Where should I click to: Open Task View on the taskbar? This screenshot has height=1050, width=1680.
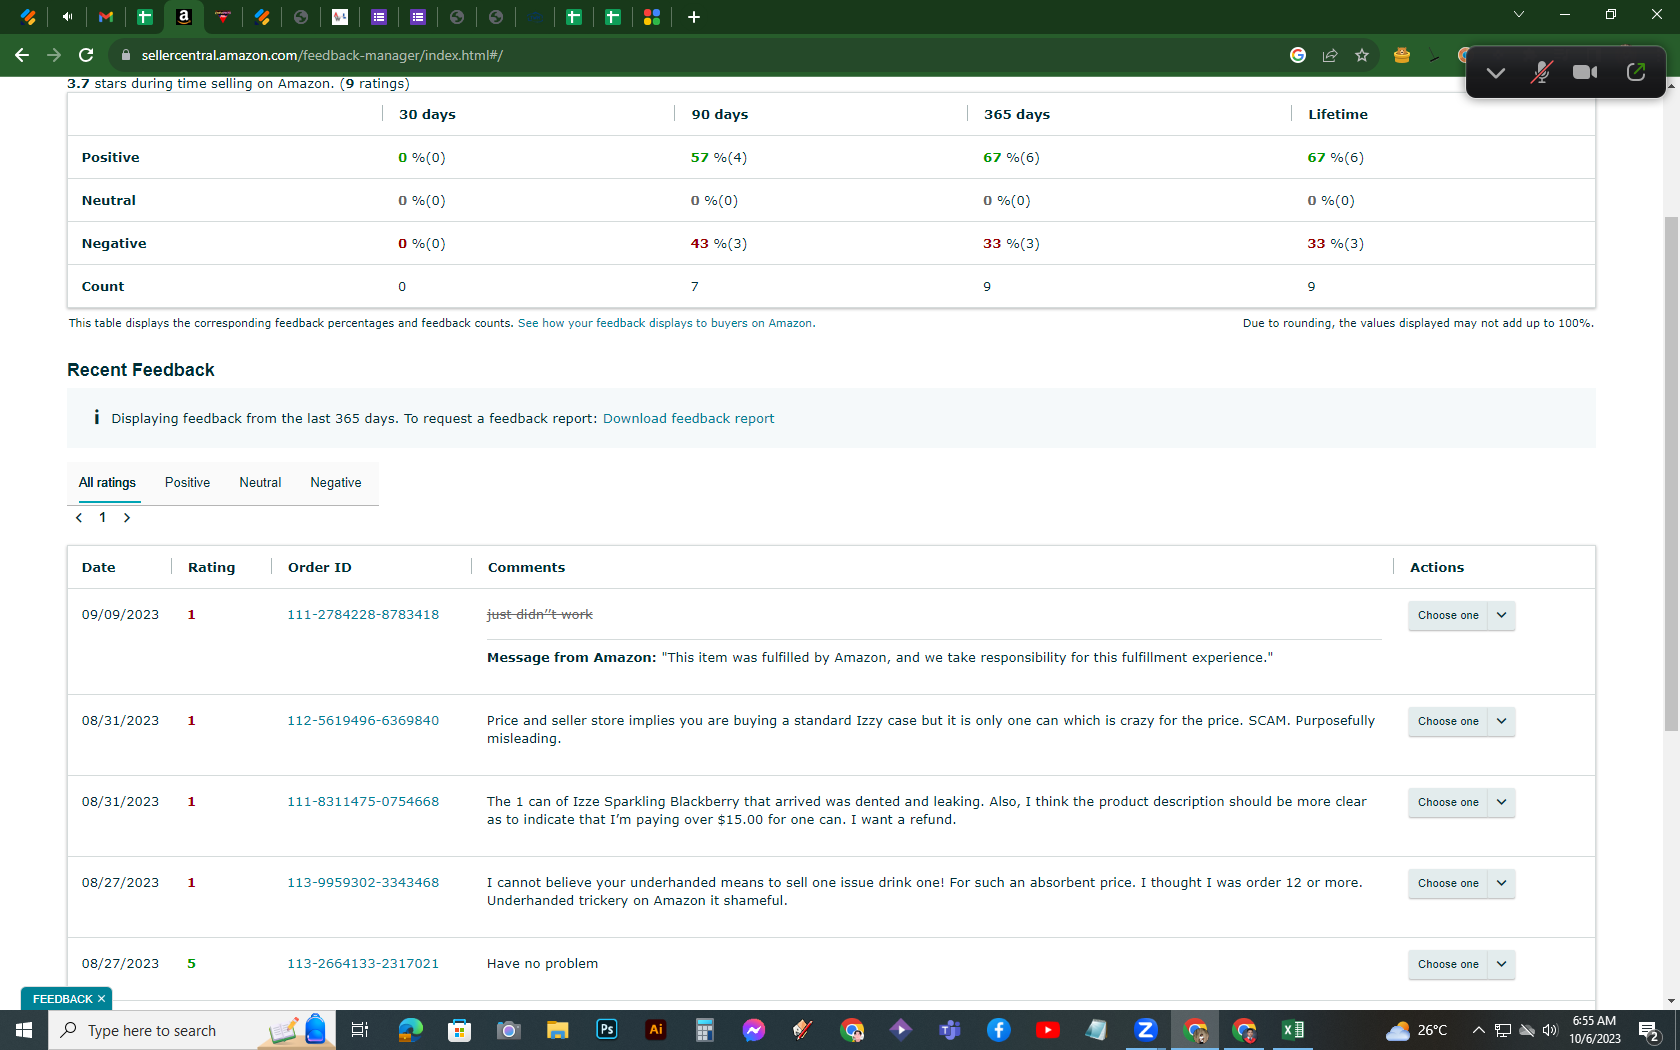tap(360, 1030)
